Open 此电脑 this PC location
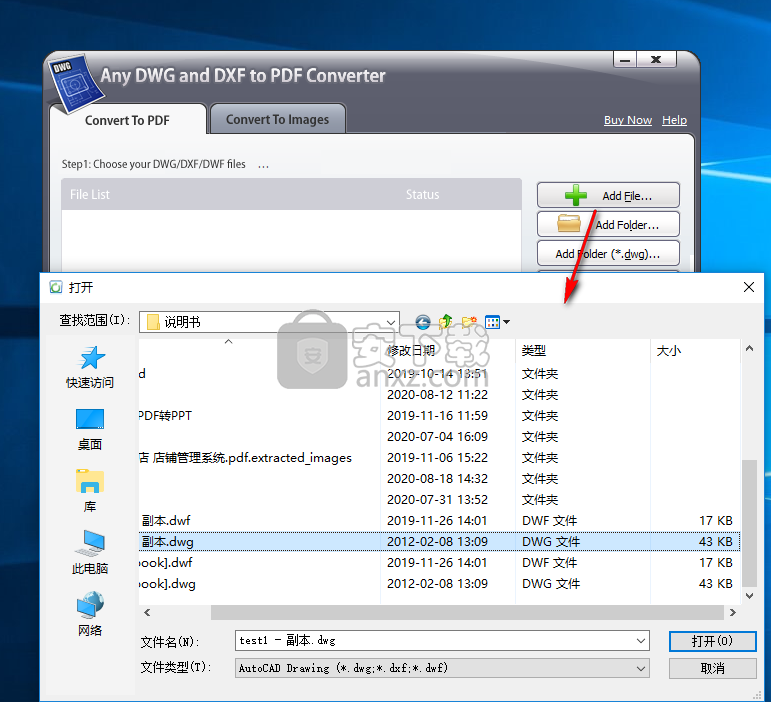 90,553
